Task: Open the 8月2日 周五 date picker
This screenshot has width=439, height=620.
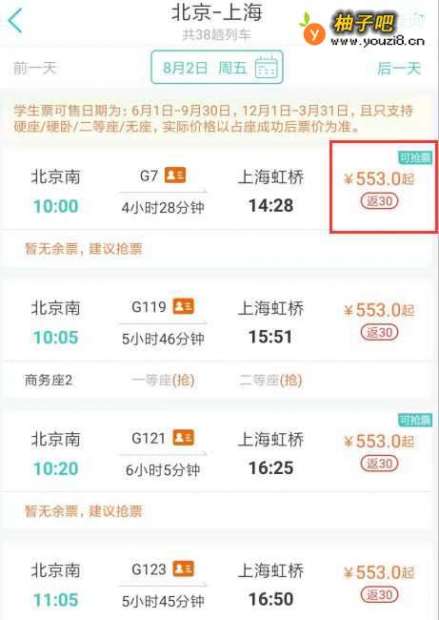Action: click(217, 67)
